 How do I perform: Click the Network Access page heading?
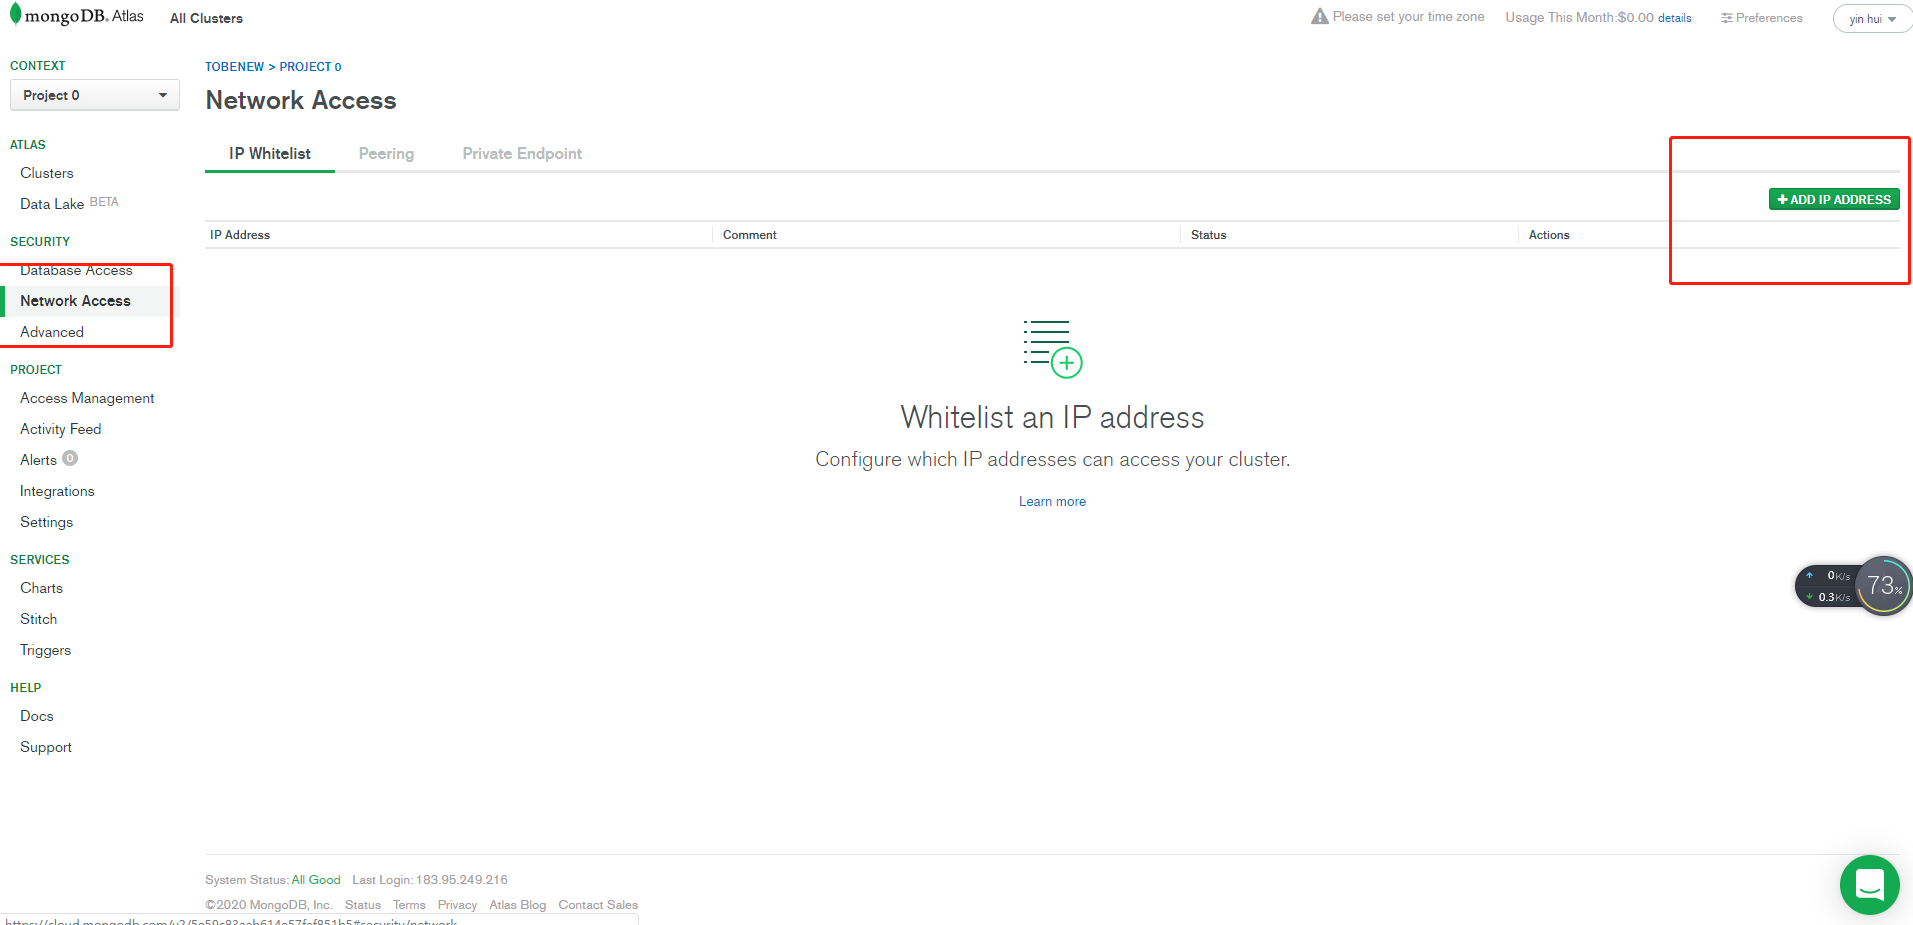tap(301, 100)
